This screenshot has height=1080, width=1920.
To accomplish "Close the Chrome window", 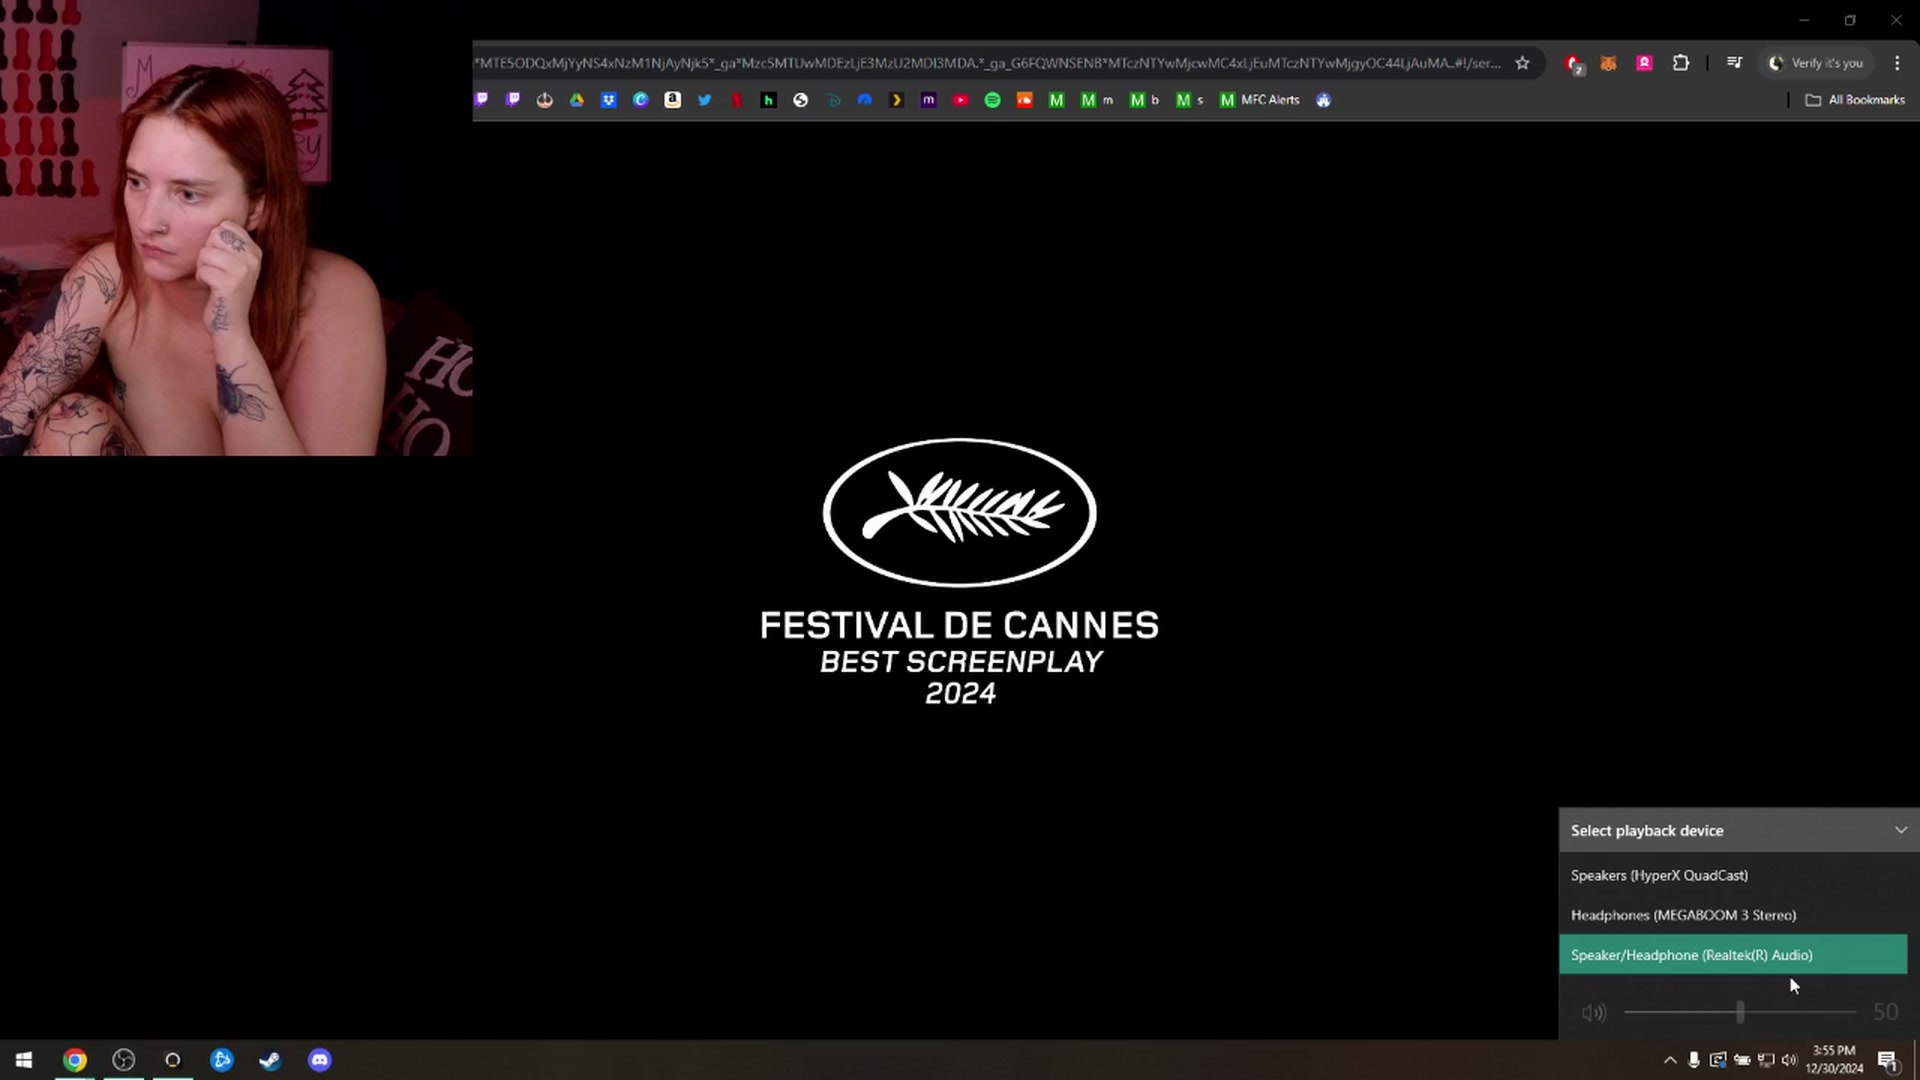I will point(1896,20).
